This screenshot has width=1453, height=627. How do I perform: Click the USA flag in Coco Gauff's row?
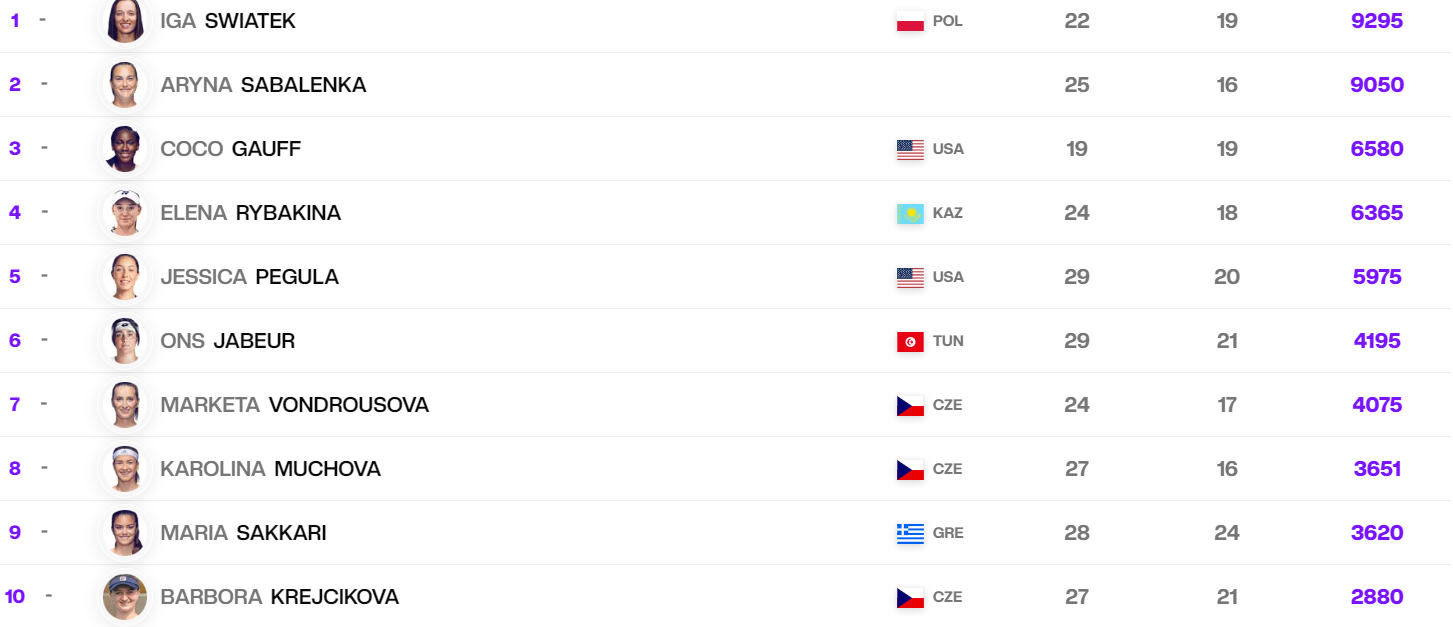coord(910,149)
